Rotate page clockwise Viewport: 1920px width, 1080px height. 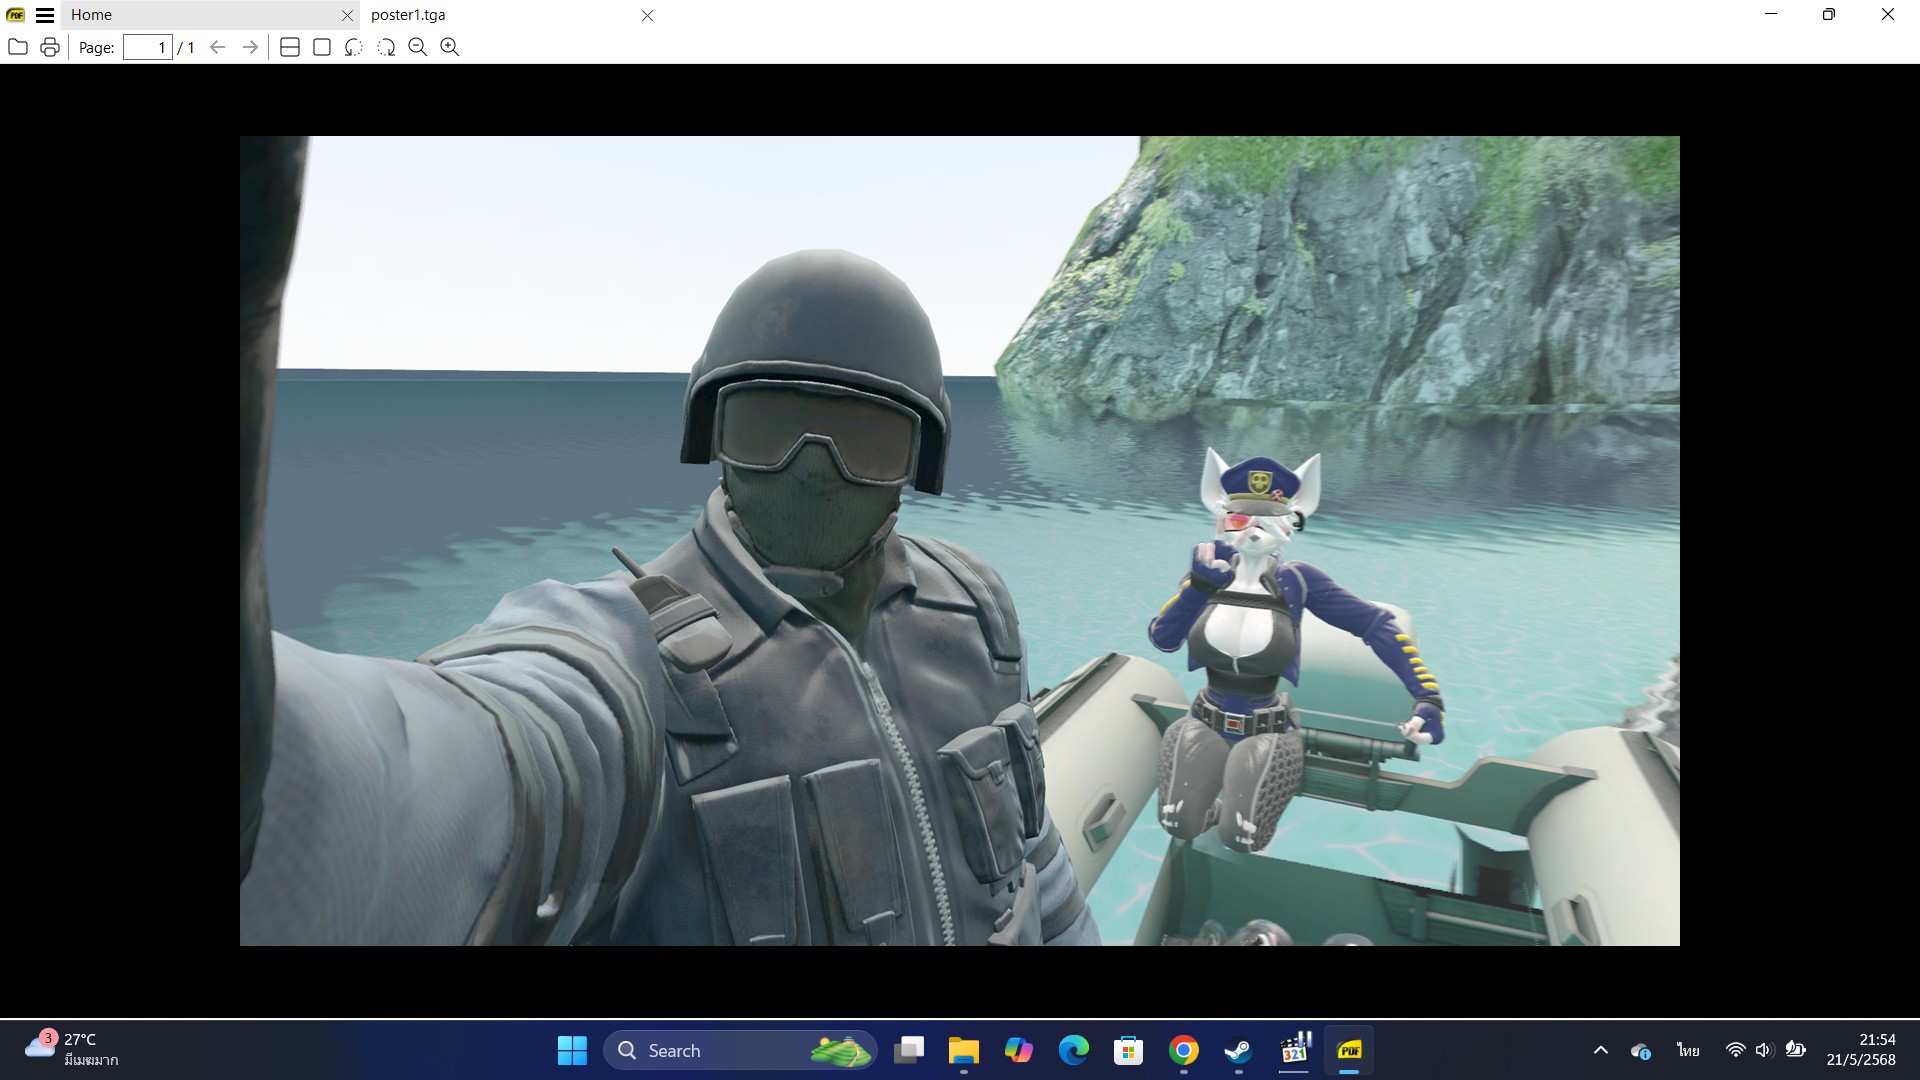[386, 47]
